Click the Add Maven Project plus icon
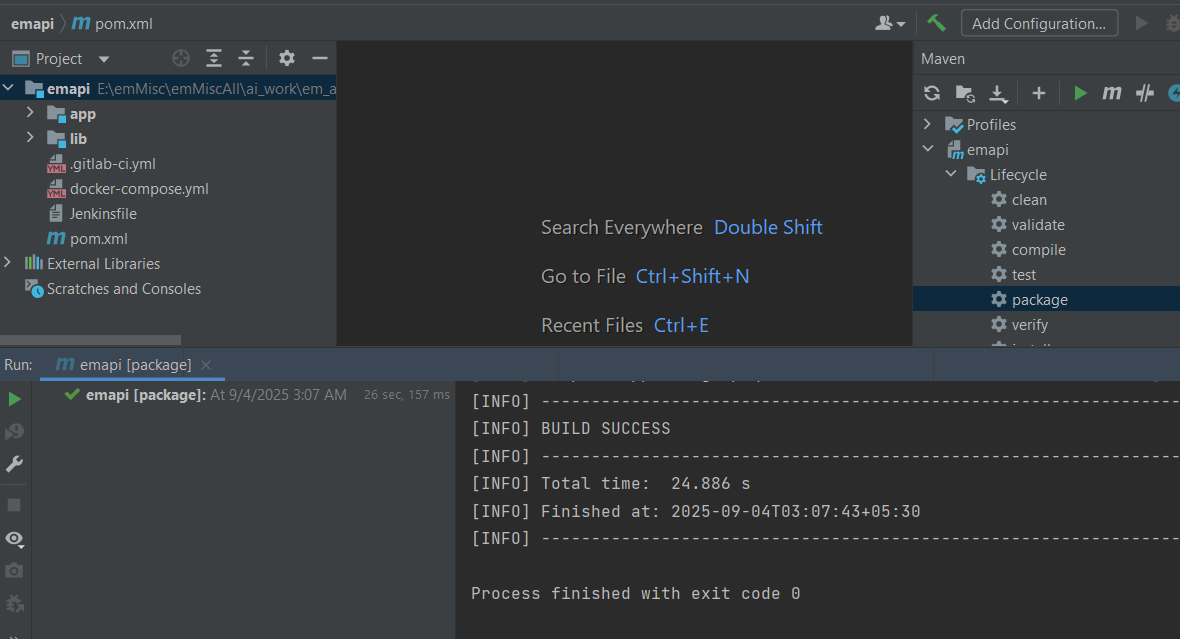Image resolution: width=1180 pixels, height=639 pixels. click(1039, 93)
